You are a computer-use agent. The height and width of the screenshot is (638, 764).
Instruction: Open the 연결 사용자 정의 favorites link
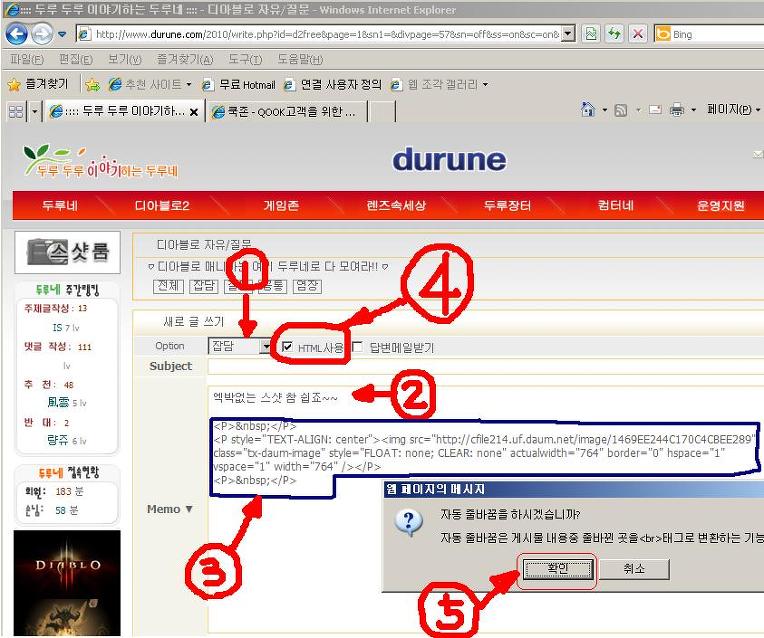[x=333, y=84]
